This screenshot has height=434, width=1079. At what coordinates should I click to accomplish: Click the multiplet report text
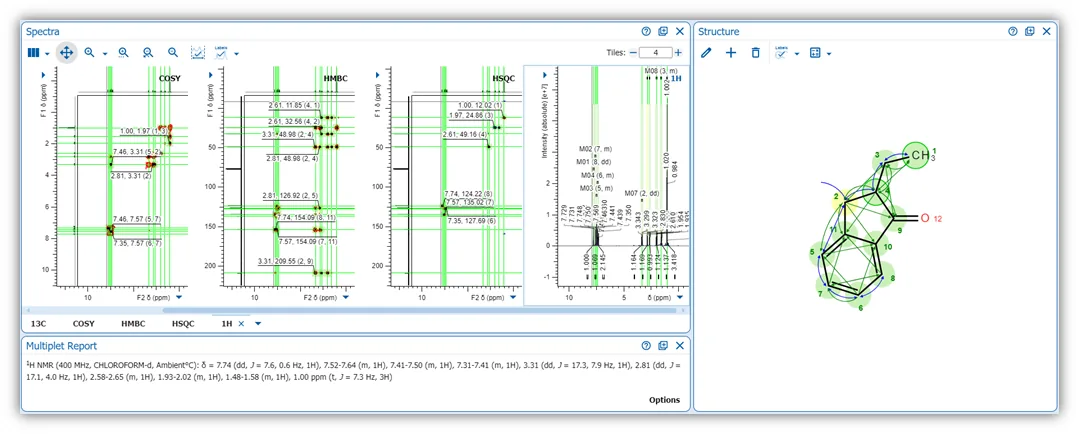pos(352,370)
